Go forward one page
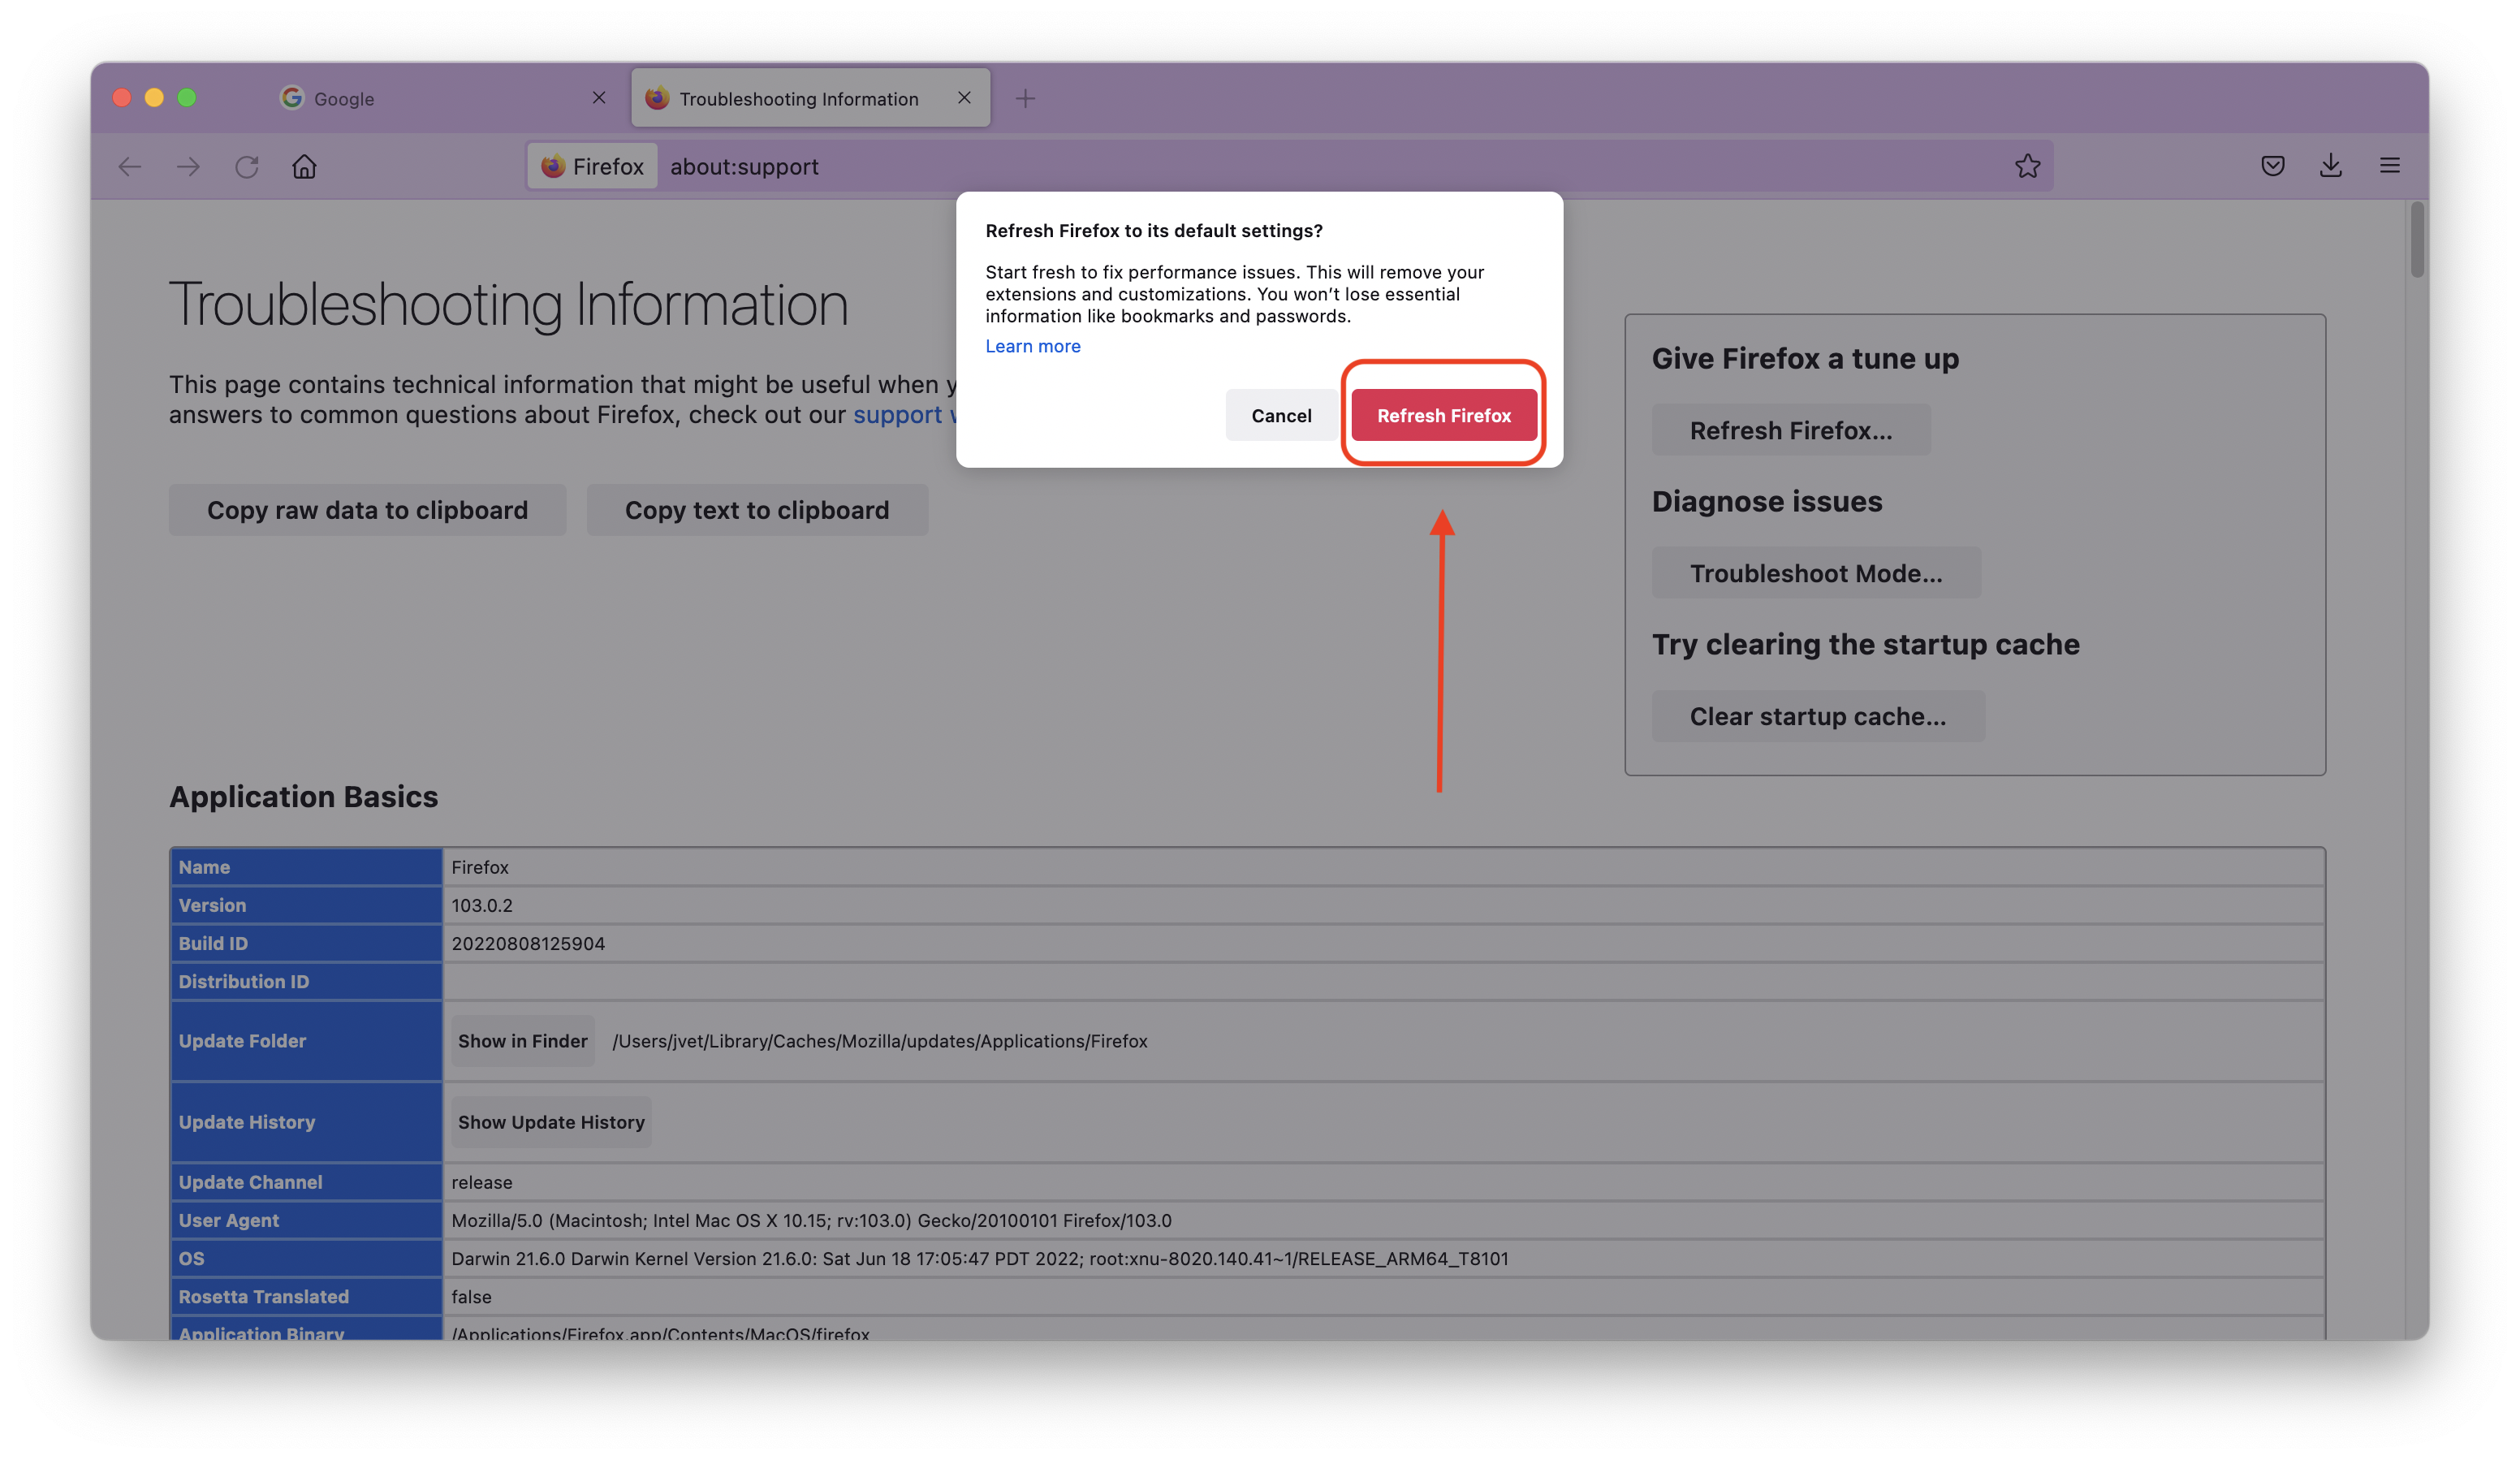The height and width of the screenshot is (1460, 2520). point(188,166)
